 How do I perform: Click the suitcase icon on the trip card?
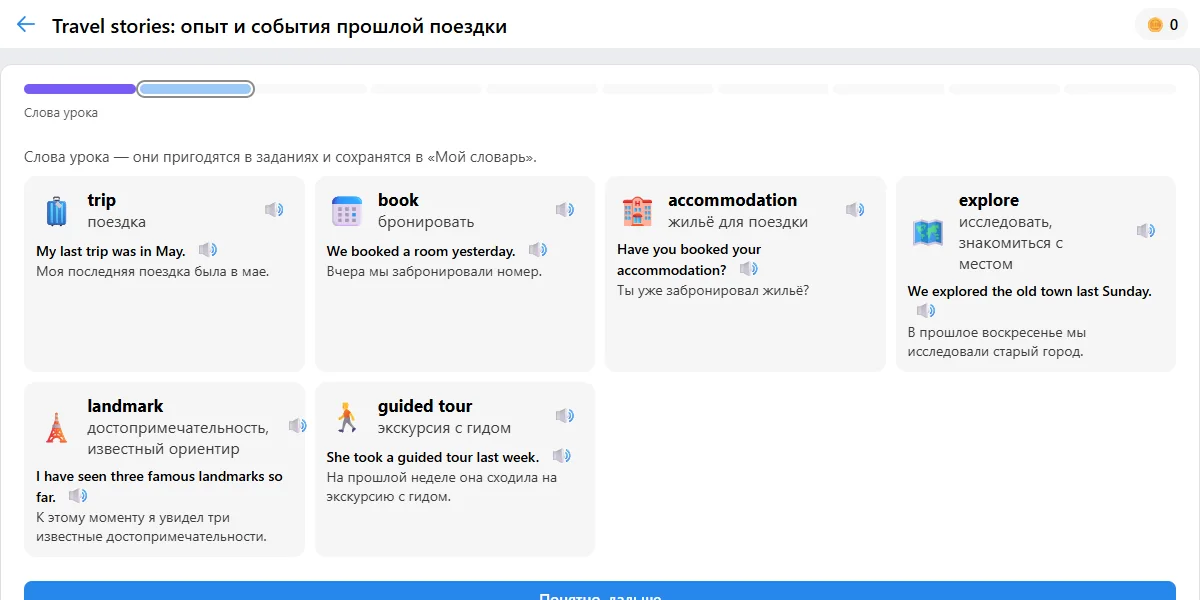point(56,211)
